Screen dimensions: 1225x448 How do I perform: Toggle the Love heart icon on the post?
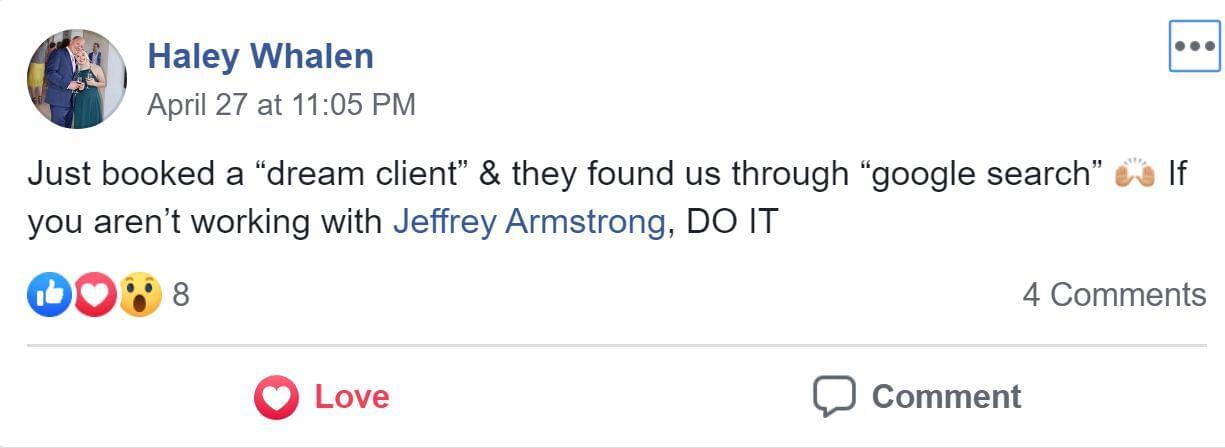277,397
